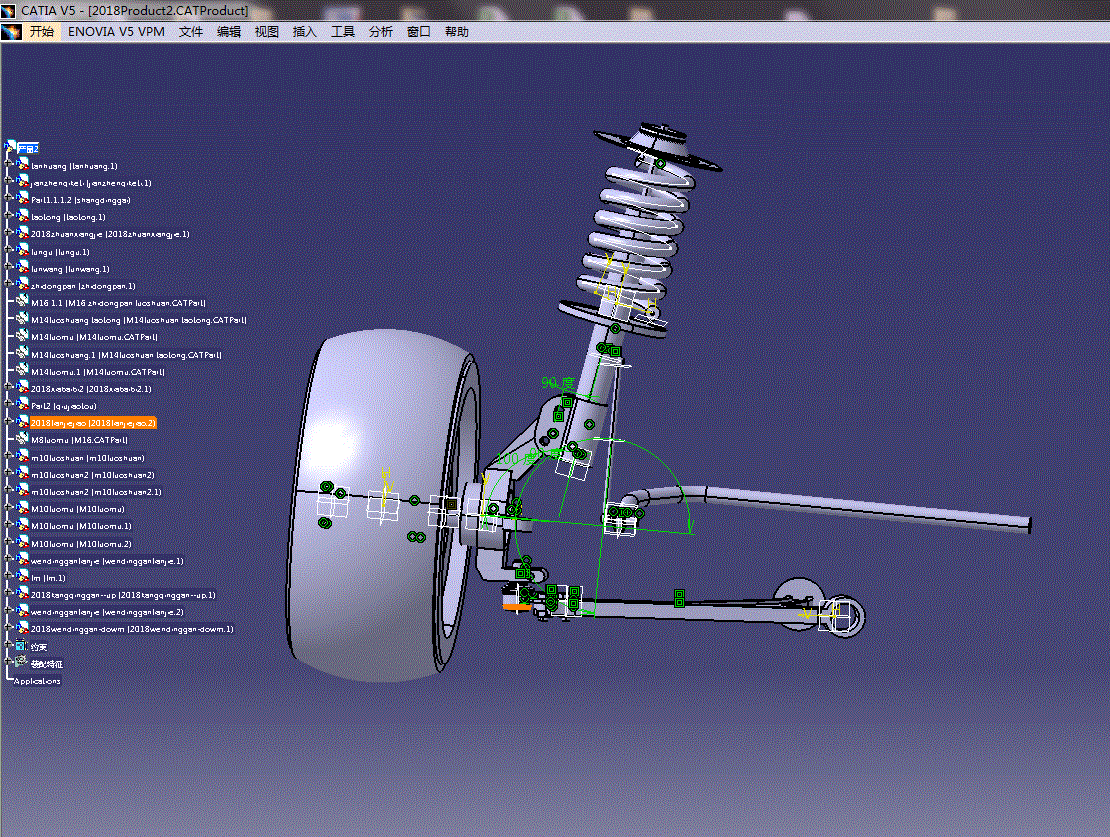Screen dimensions: 1110x837
Task: Click the icon of highlighted 2018lianjiejiao node
Action: pos(23,422)
